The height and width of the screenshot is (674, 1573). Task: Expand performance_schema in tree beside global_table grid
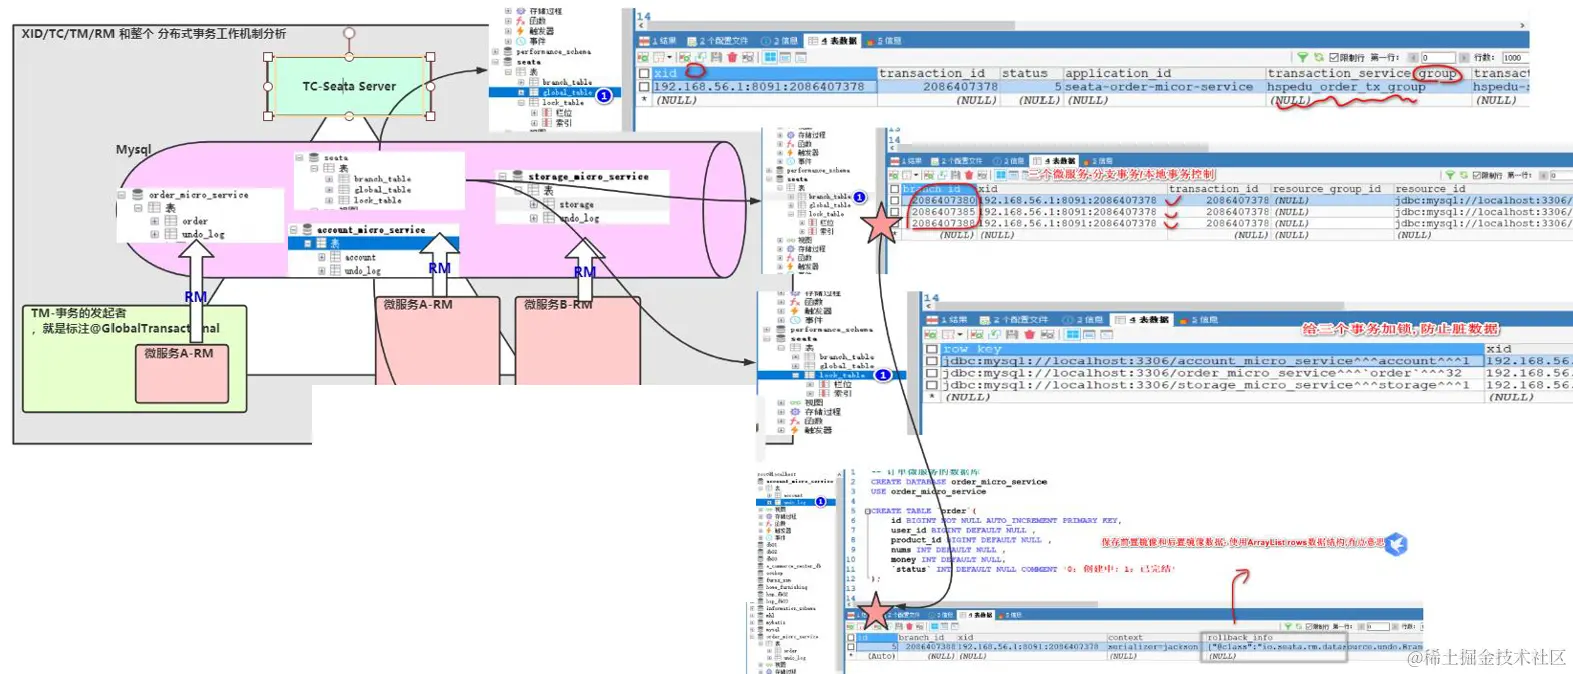[x=495, y=51]
